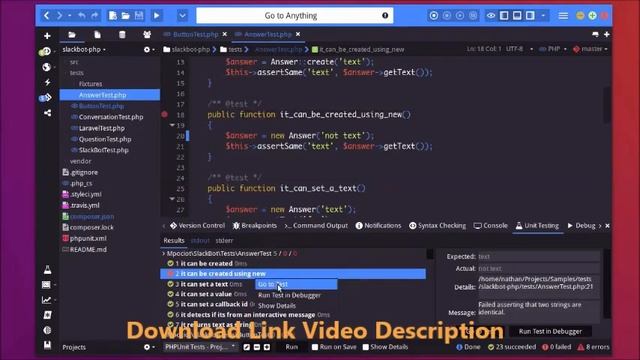Choose Show Details in context menu

[x=277, y=306]
